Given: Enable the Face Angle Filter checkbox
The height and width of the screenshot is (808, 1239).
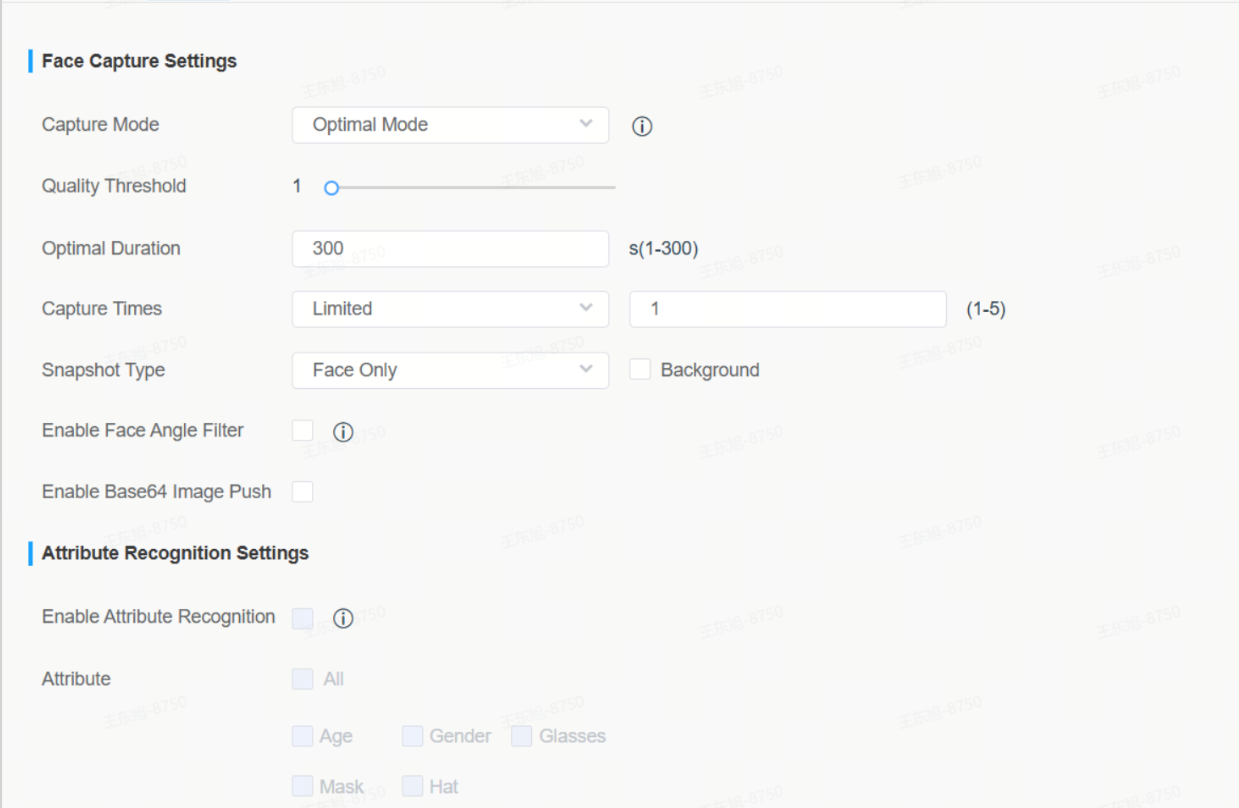Looking at the screenshot, I should 303,431.
